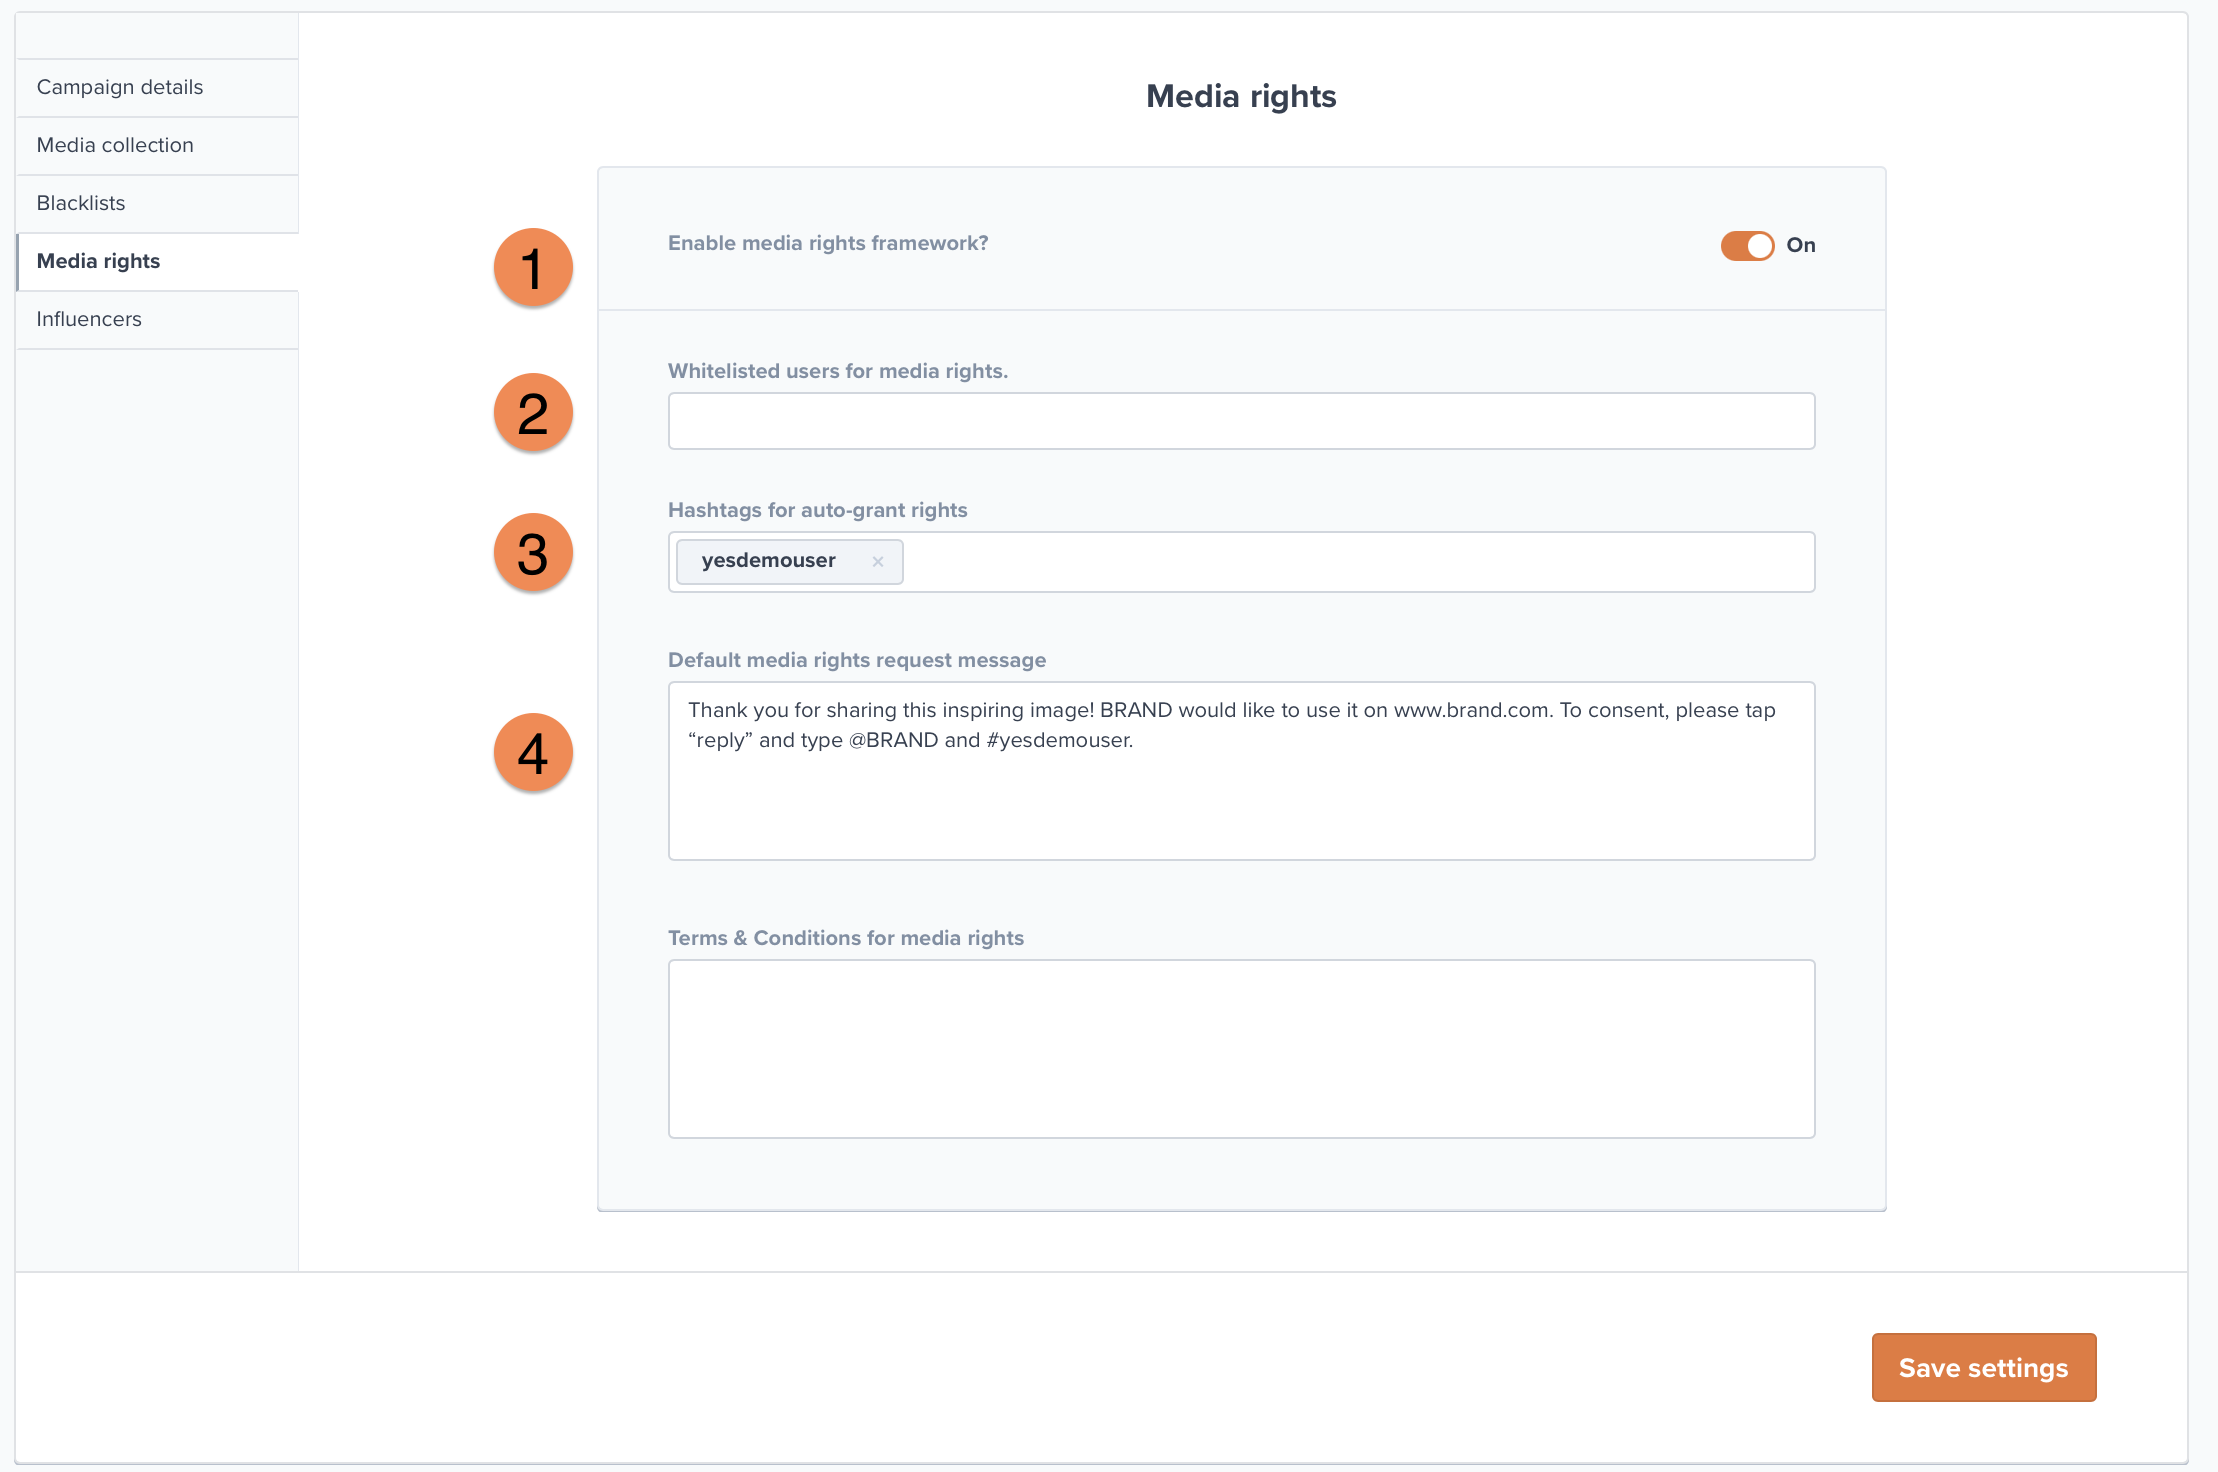This screenshot has height=1472, width=2218.
Task: Remove the yesdemouser hashtag tag
Action: (x=877, y=562)
